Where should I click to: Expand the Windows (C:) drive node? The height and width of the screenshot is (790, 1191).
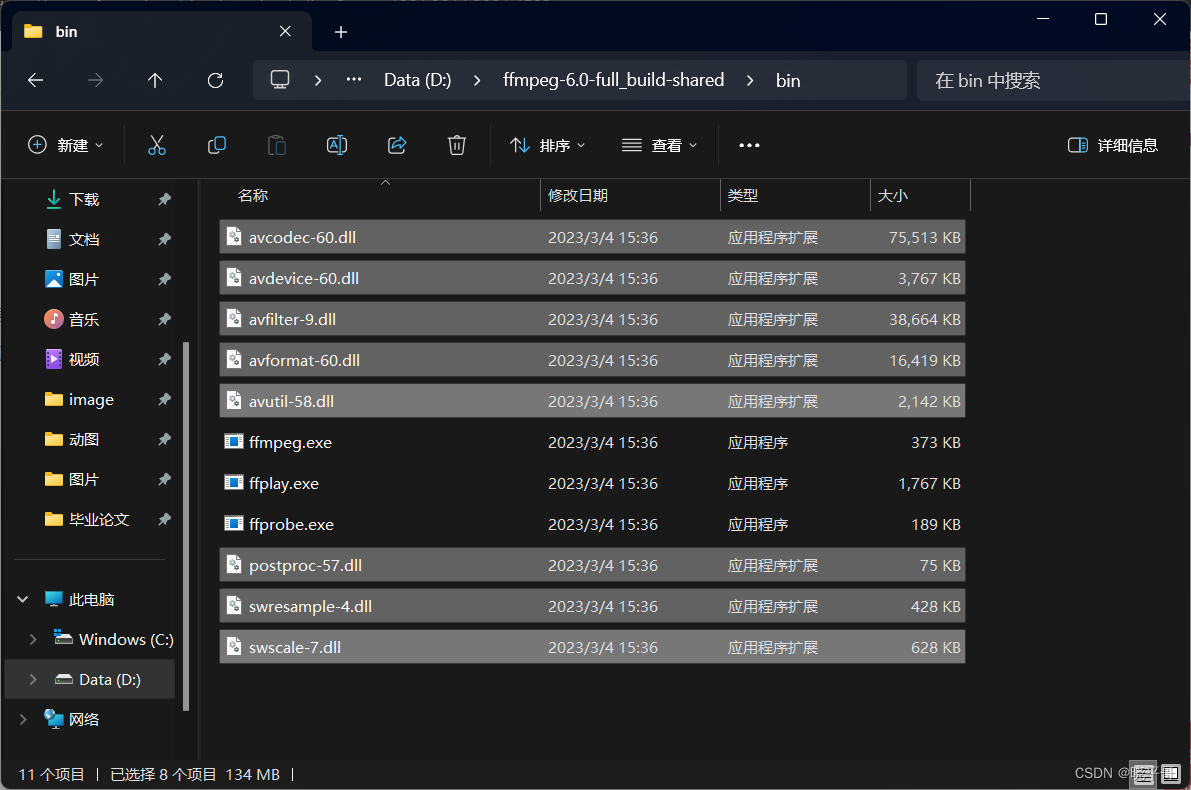tap(33, 640)
